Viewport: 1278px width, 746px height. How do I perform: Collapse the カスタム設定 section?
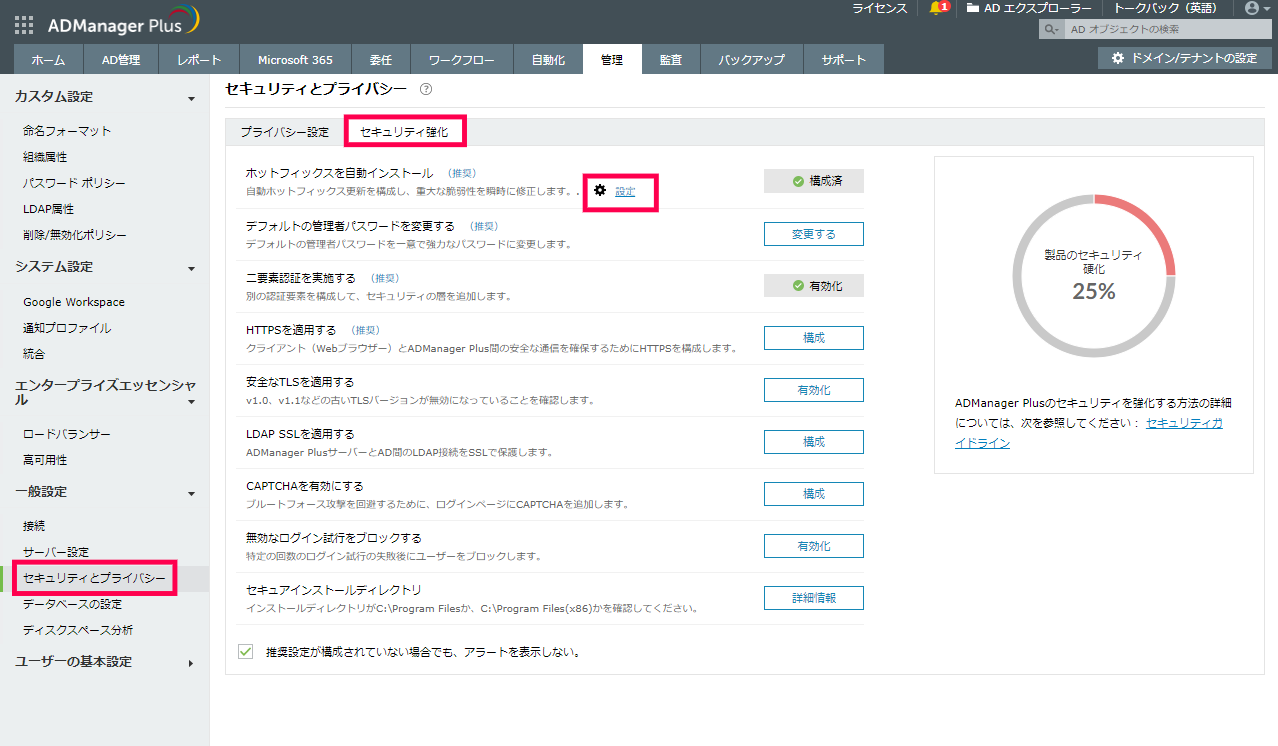pyautogui.click(x=191, y=98)
